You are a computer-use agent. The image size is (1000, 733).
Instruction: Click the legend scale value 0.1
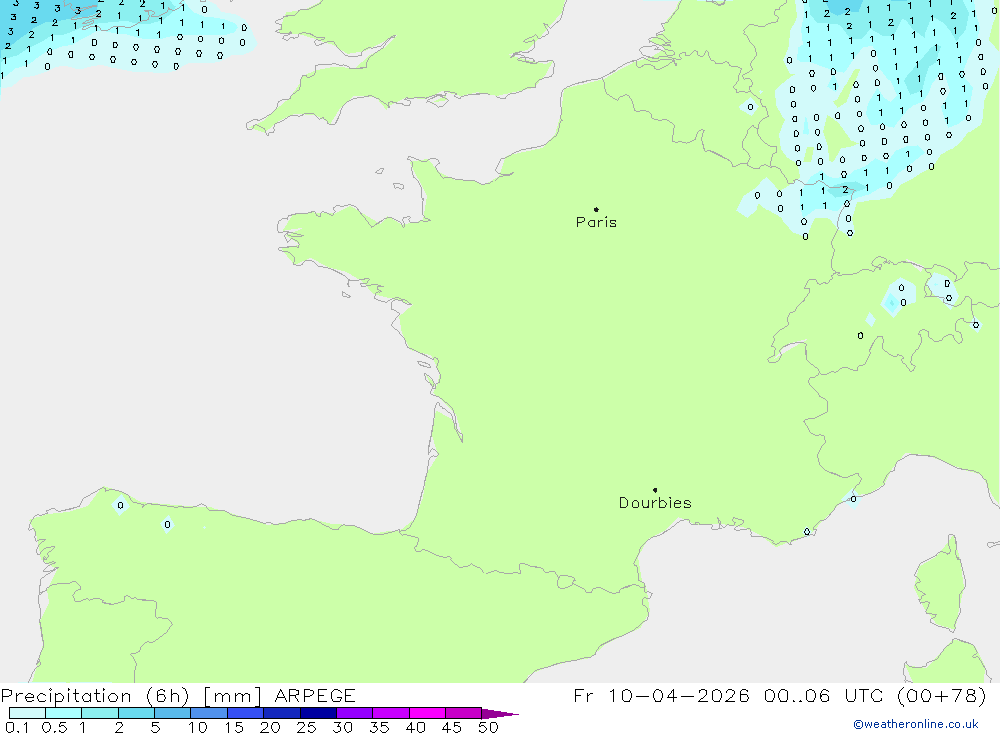coord(17,727)
